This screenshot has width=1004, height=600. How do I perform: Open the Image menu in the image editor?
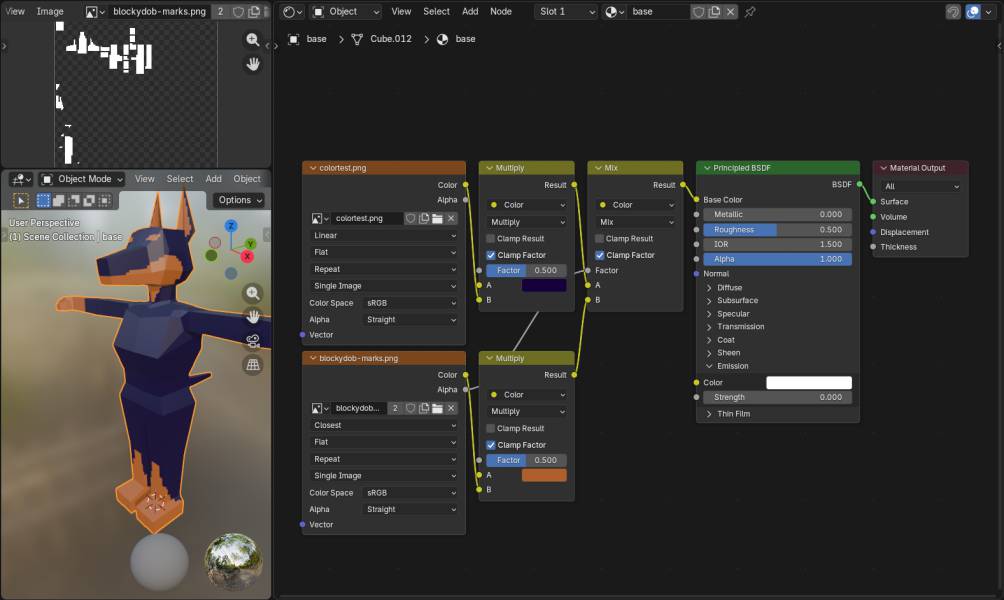pyautogui.click(x=50, y=12)
